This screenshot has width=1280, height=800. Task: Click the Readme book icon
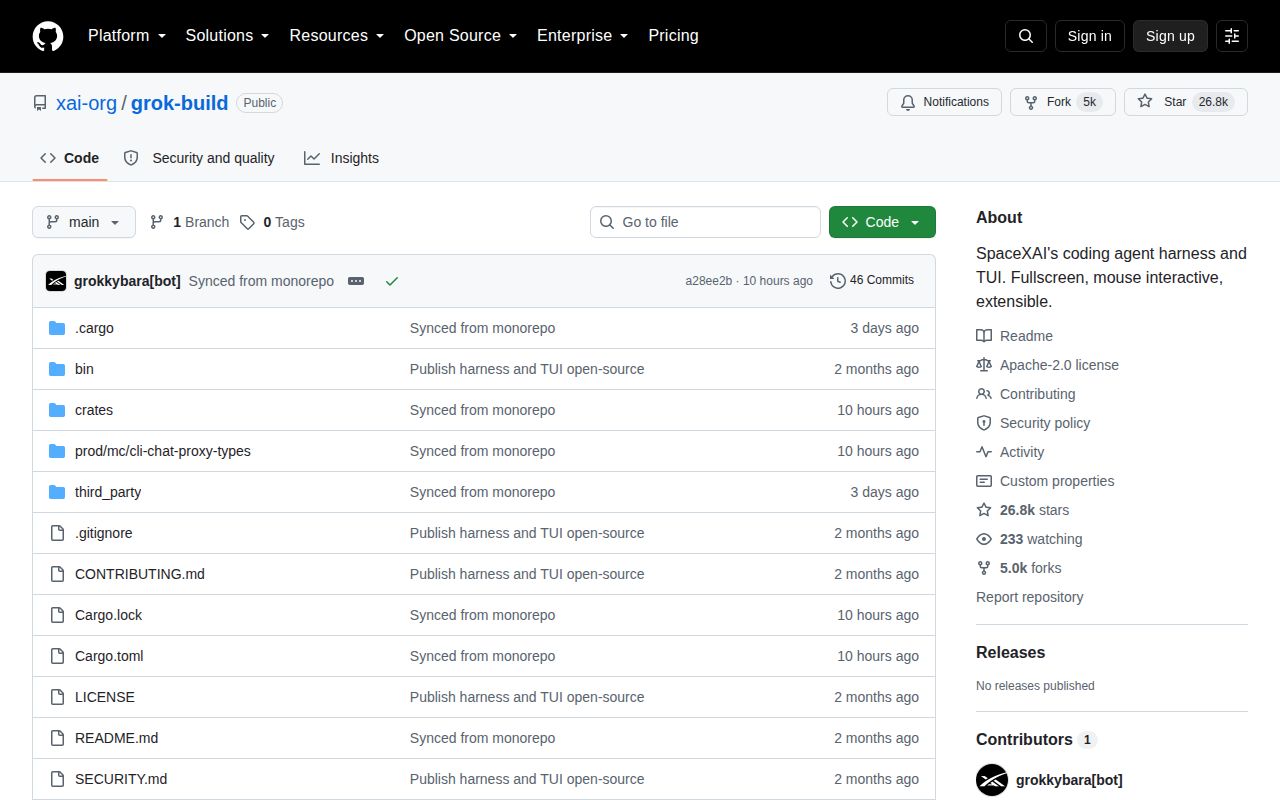(984, 336)
